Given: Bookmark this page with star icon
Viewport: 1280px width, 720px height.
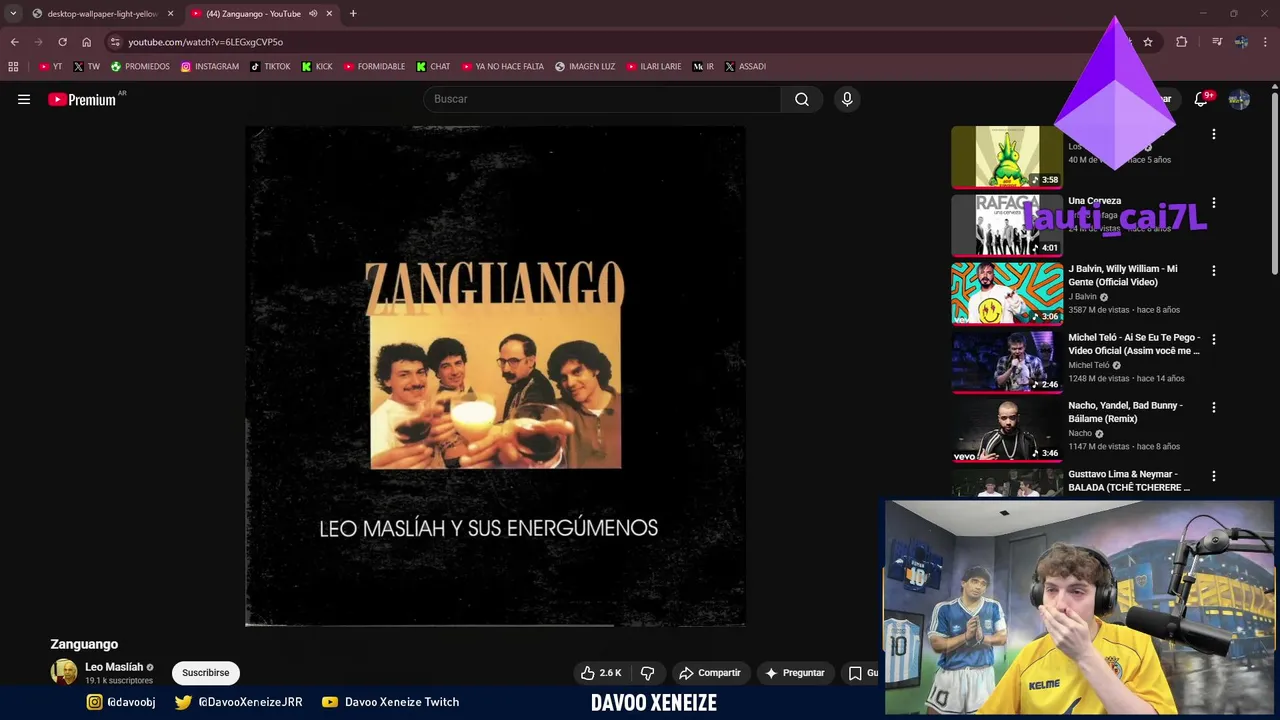Looking at the screenshot, I should point(1148,42).
